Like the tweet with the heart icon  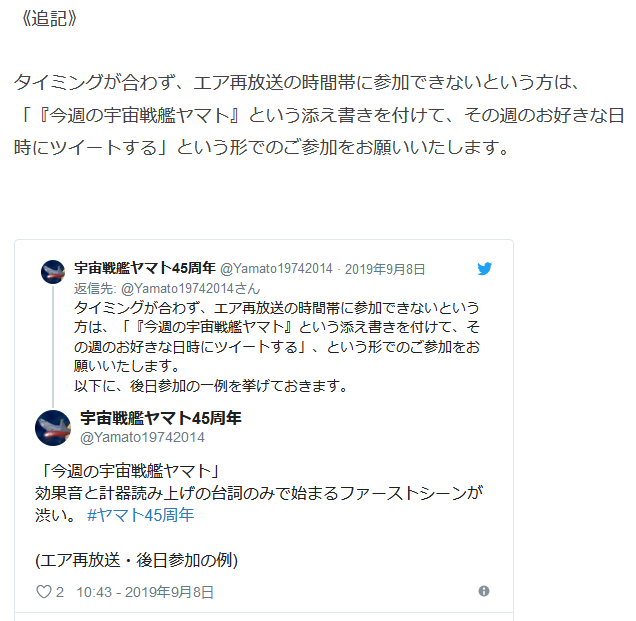44,592
